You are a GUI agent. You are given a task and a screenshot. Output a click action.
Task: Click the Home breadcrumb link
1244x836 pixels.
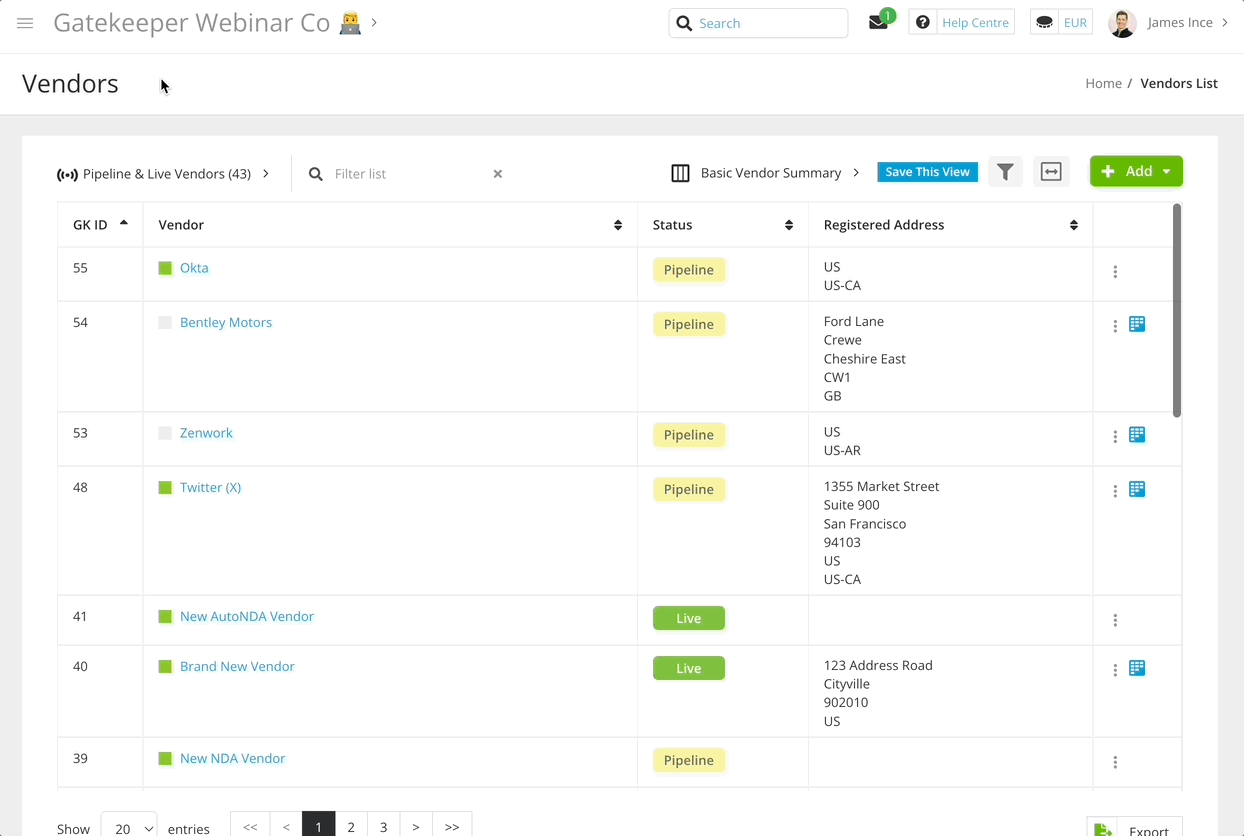point(1103,83)
